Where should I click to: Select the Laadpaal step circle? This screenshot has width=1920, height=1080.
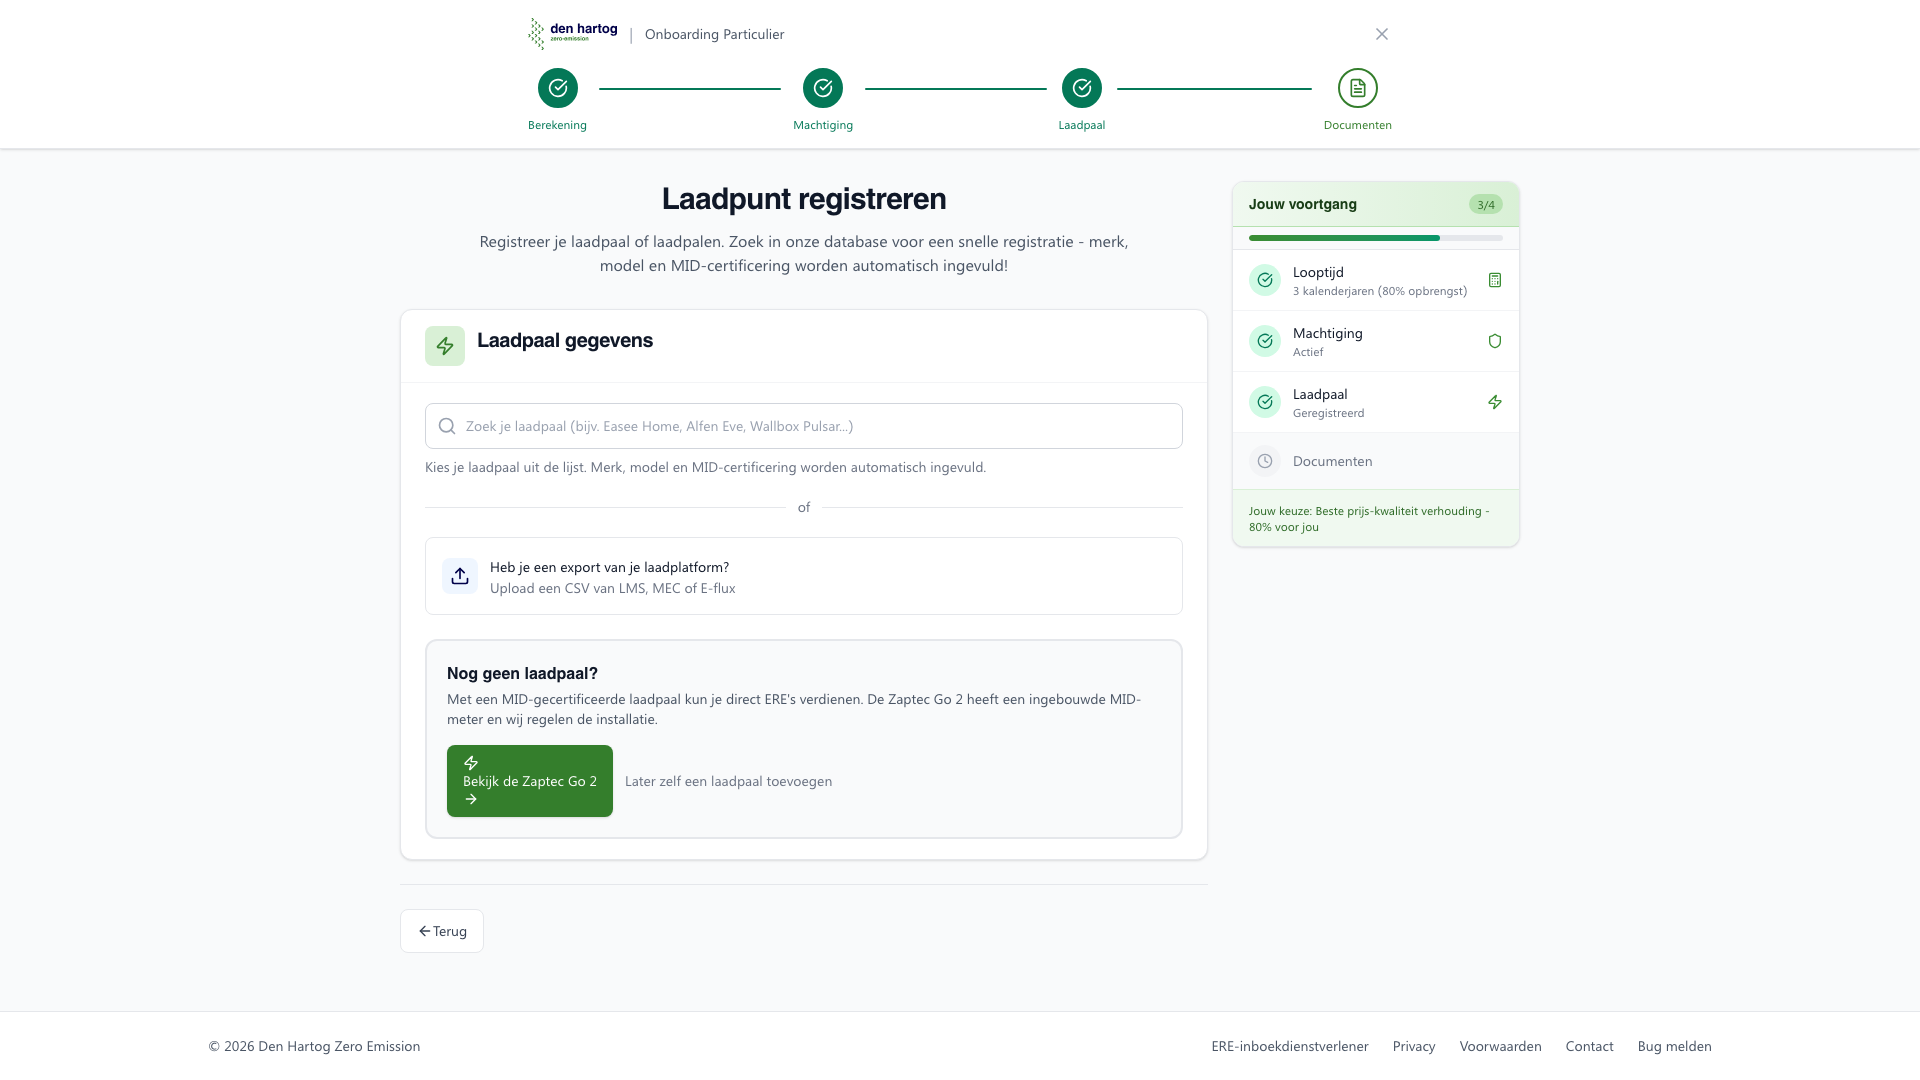click(x=1082, y=88)
